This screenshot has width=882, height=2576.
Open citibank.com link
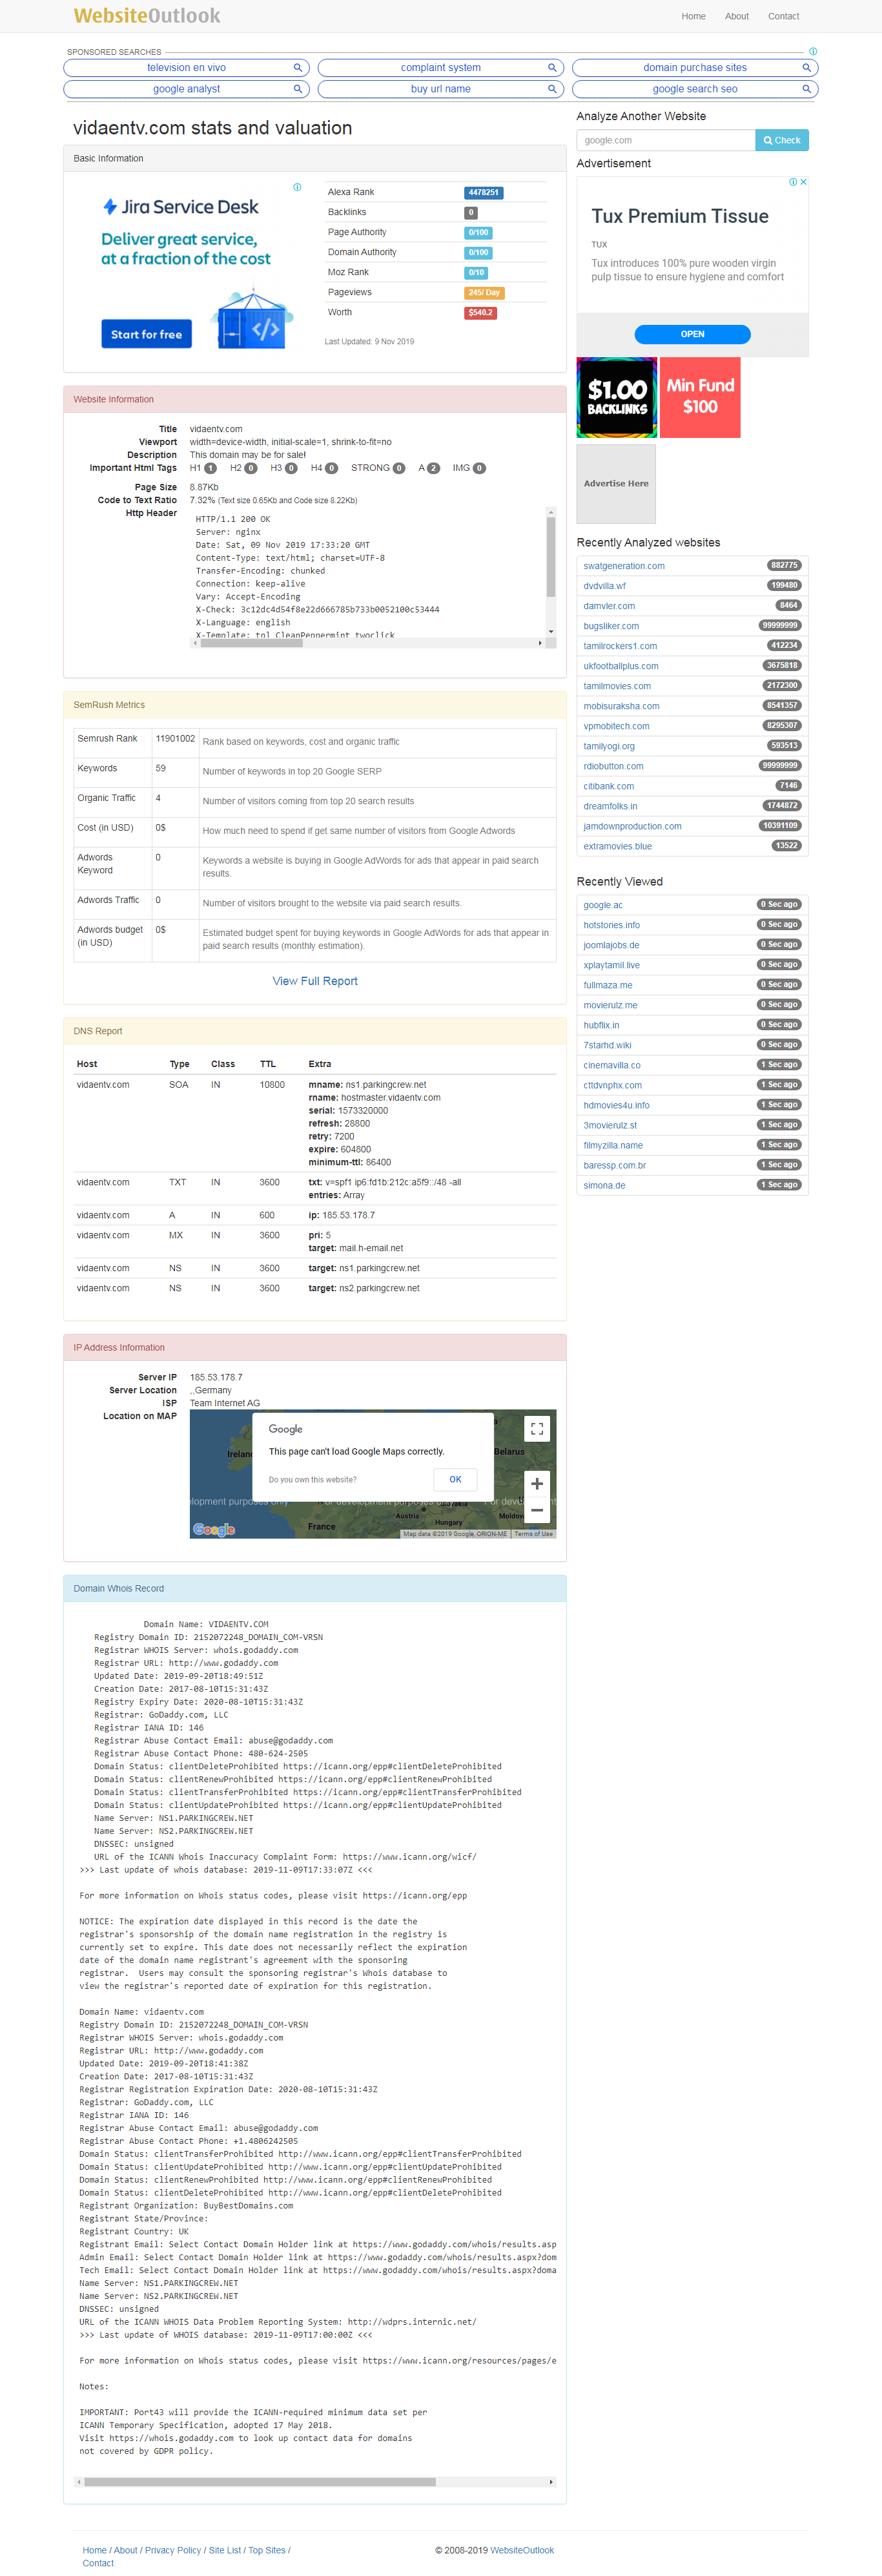coord(609,786)
